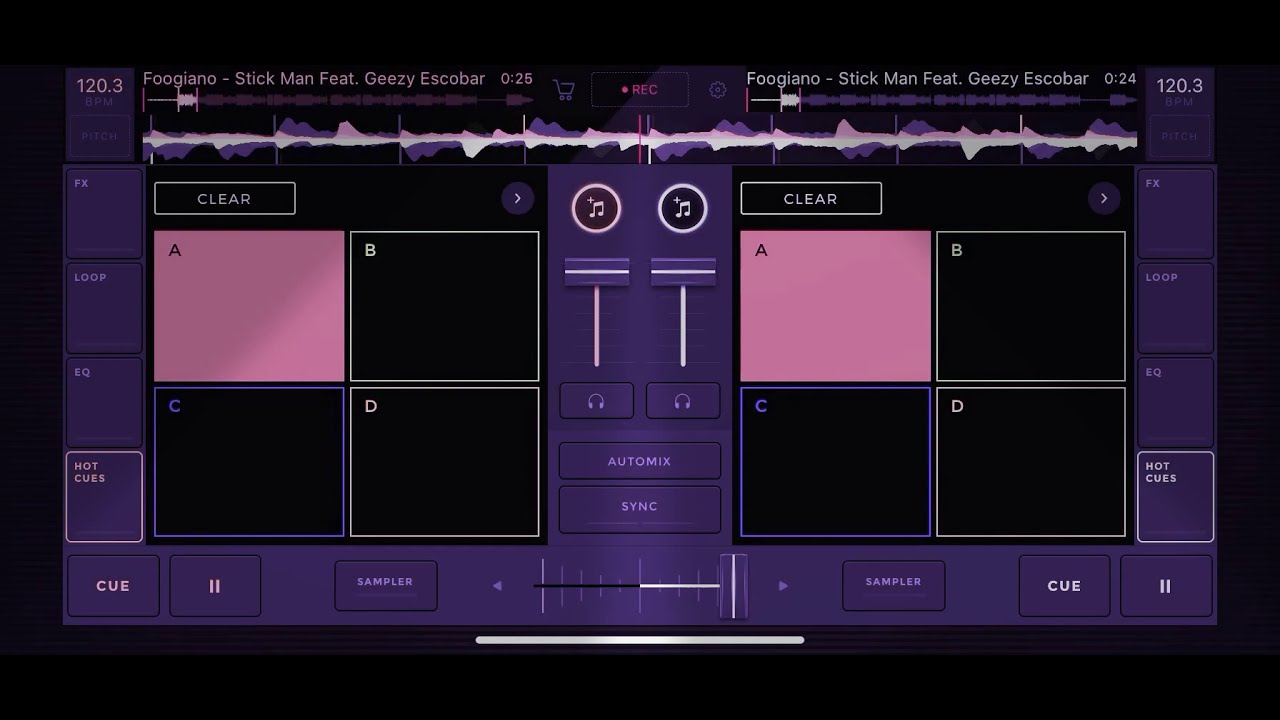
Task: Open settings gear icon
Action: click(x=717, y=90)
